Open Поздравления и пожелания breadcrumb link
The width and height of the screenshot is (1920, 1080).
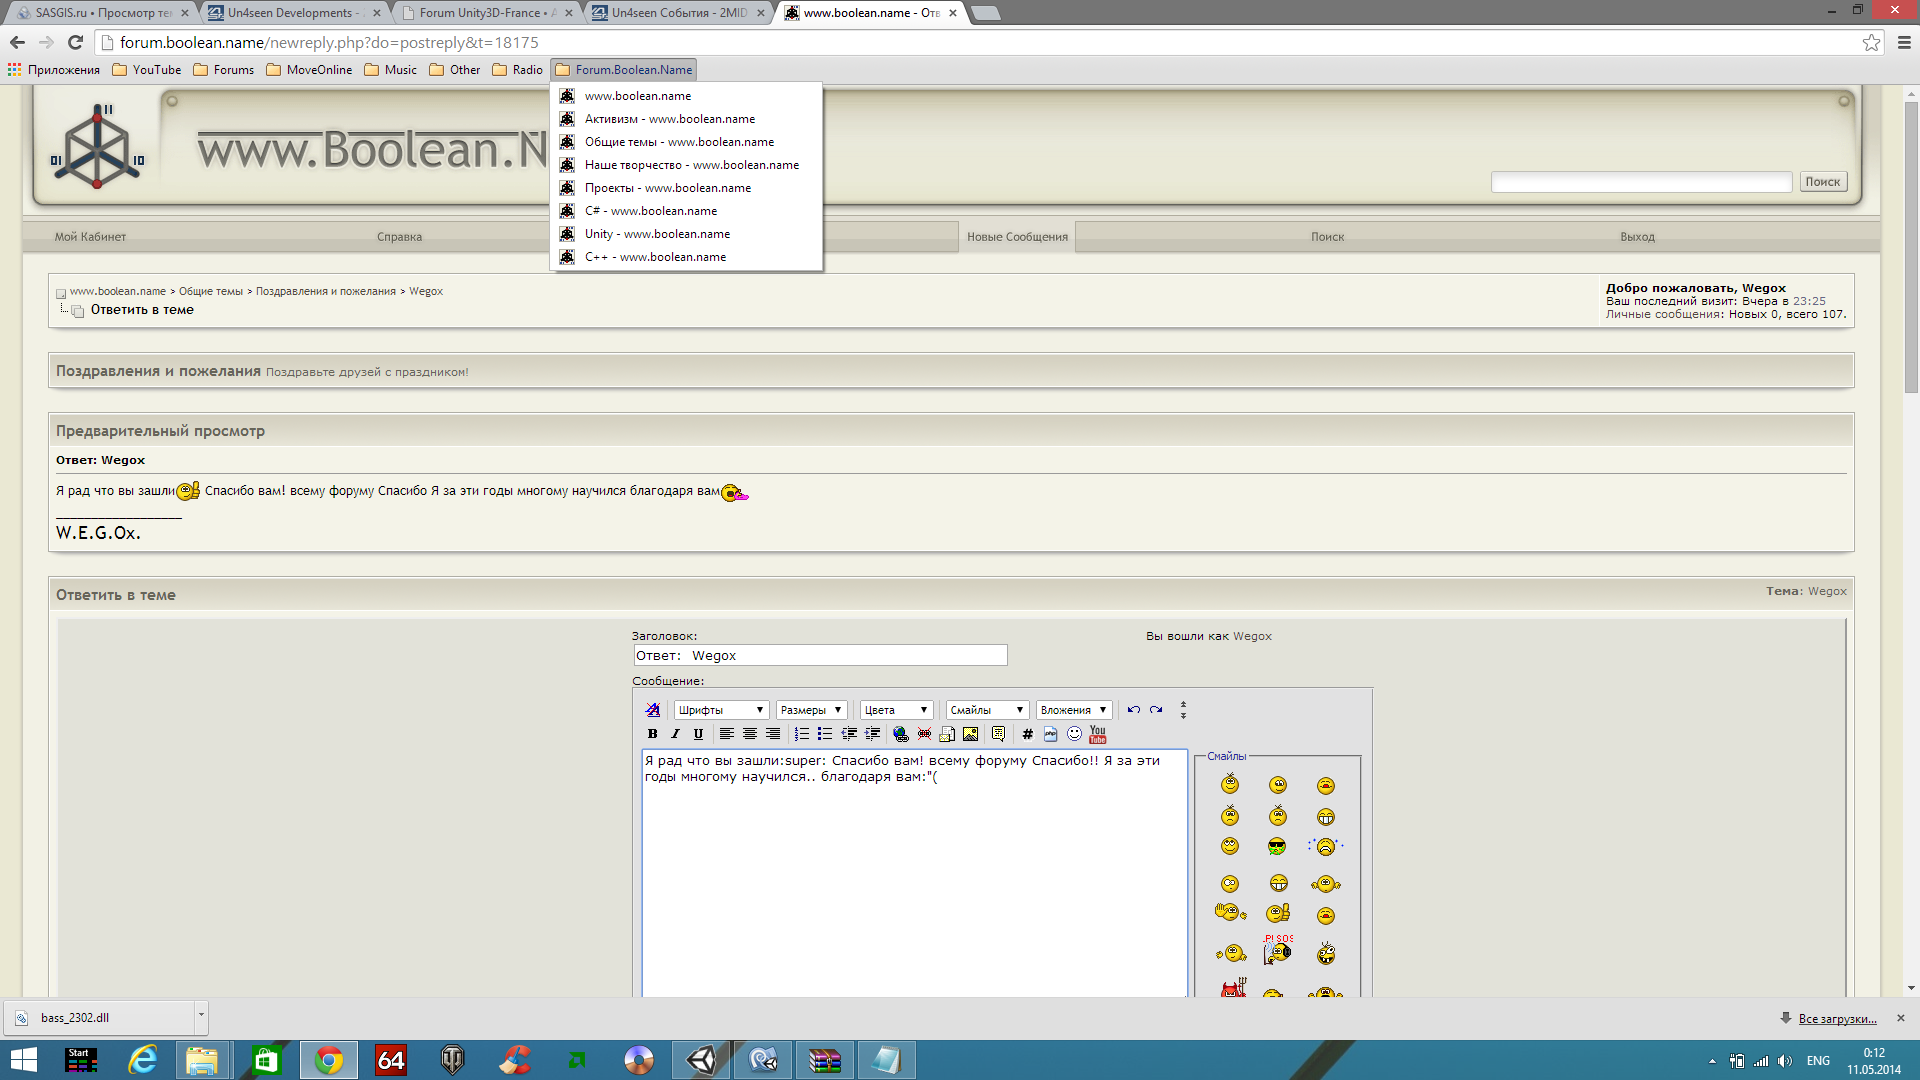pos(325,292)
